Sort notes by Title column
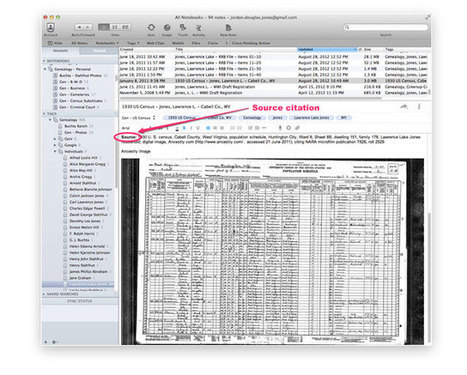This screenshot has height=375, width=467. (235, 49)
